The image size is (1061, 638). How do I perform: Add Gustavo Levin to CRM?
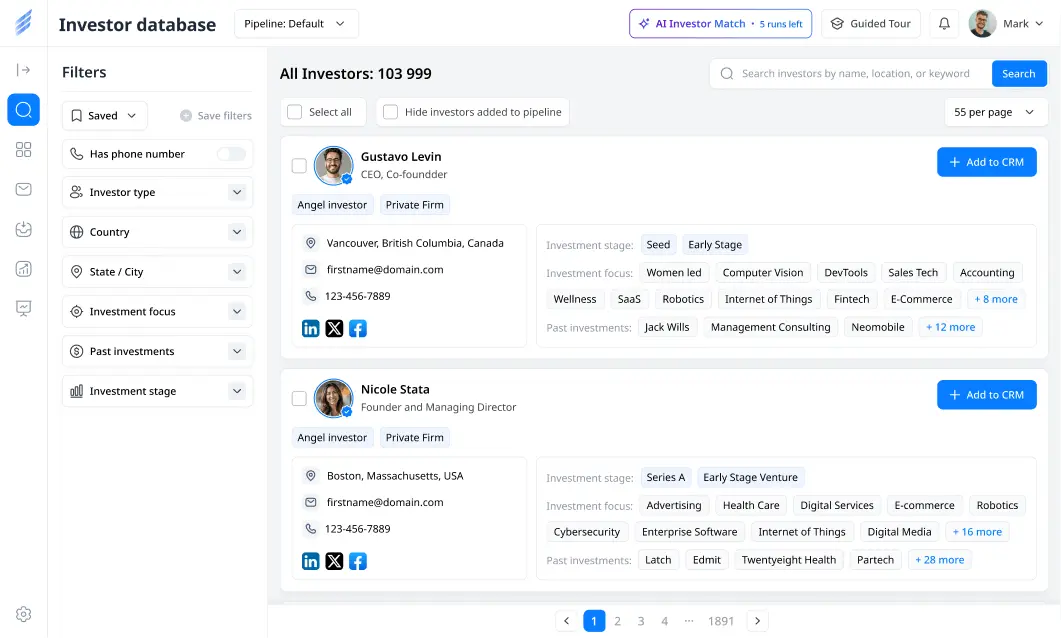coord(987,162)
